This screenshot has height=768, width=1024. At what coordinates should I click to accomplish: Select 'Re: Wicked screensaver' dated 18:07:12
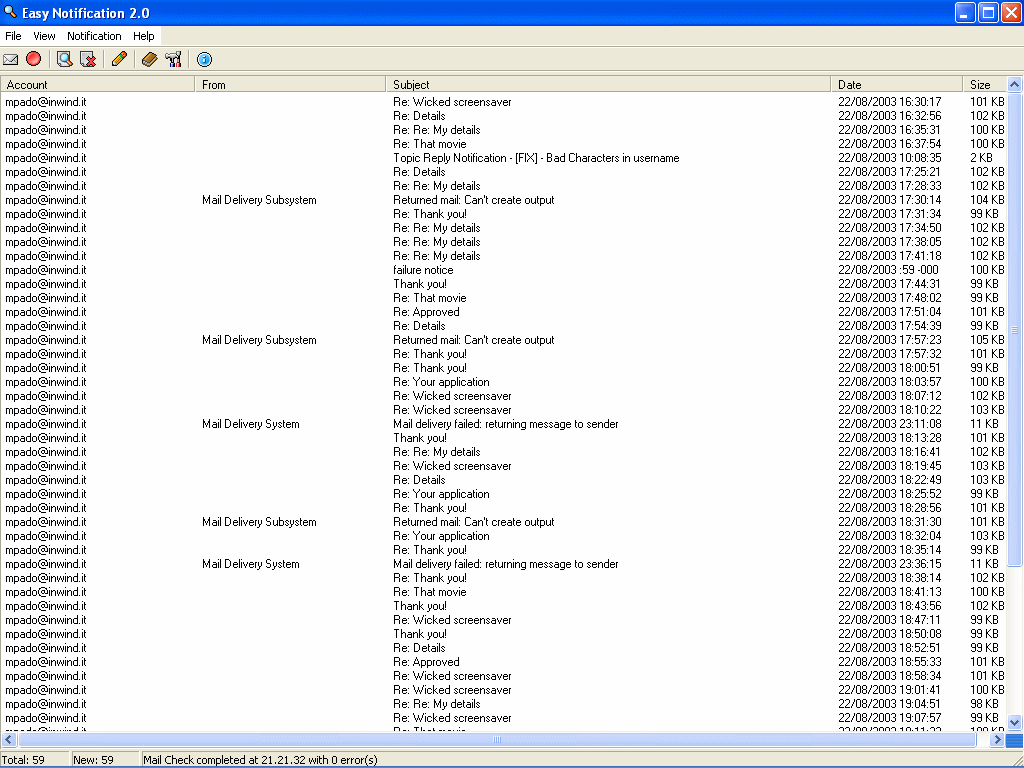[x=504, y=396]
